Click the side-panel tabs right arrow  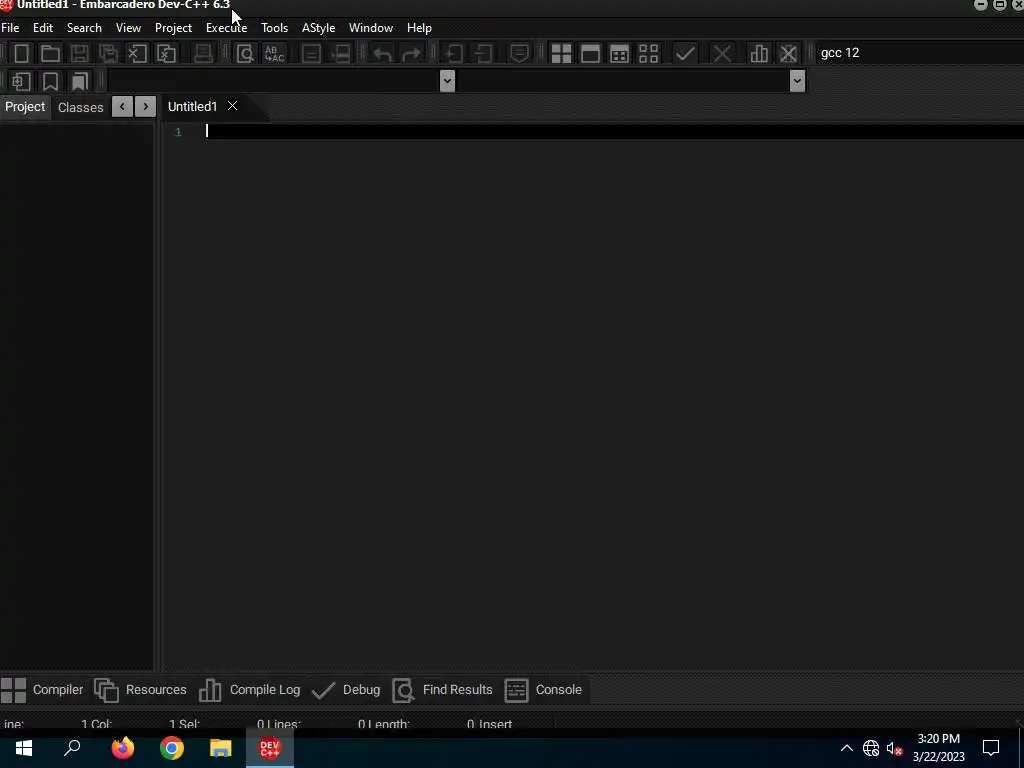[146, 106]
